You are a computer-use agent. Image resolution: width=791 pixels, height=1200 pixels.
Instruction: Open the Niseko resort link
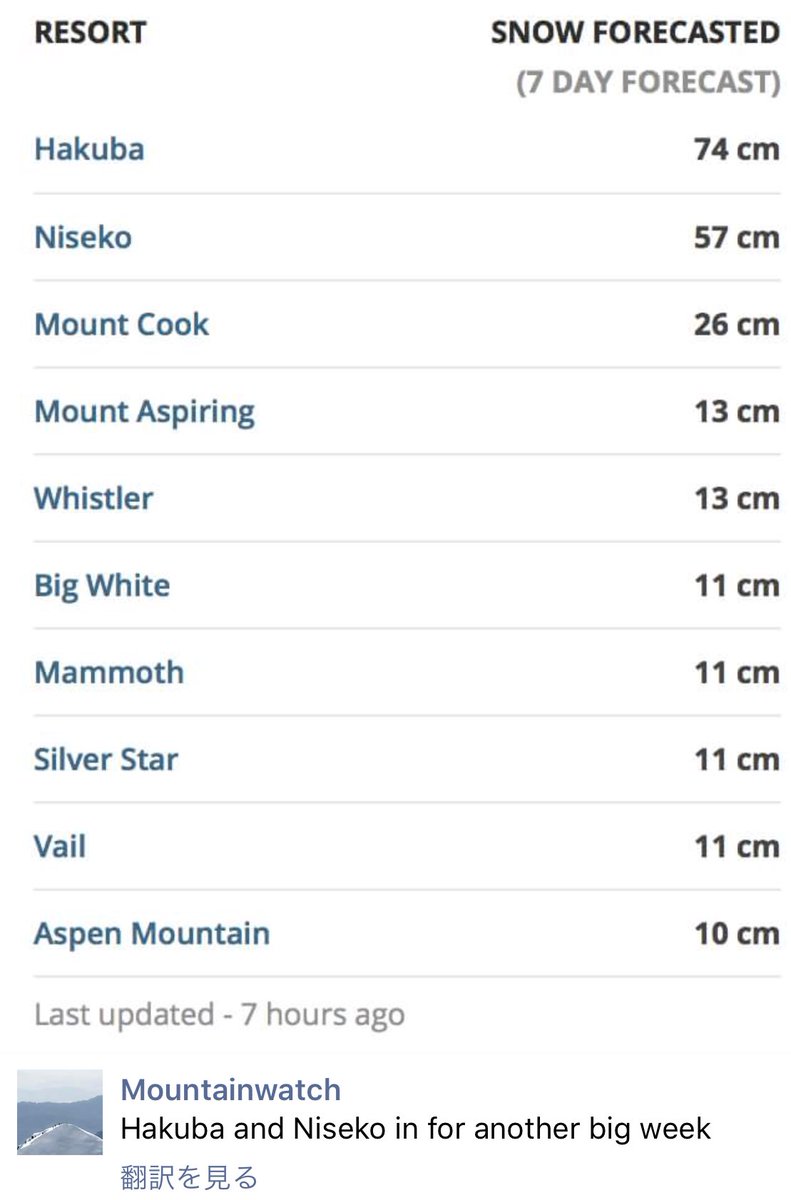click(83, 238)
